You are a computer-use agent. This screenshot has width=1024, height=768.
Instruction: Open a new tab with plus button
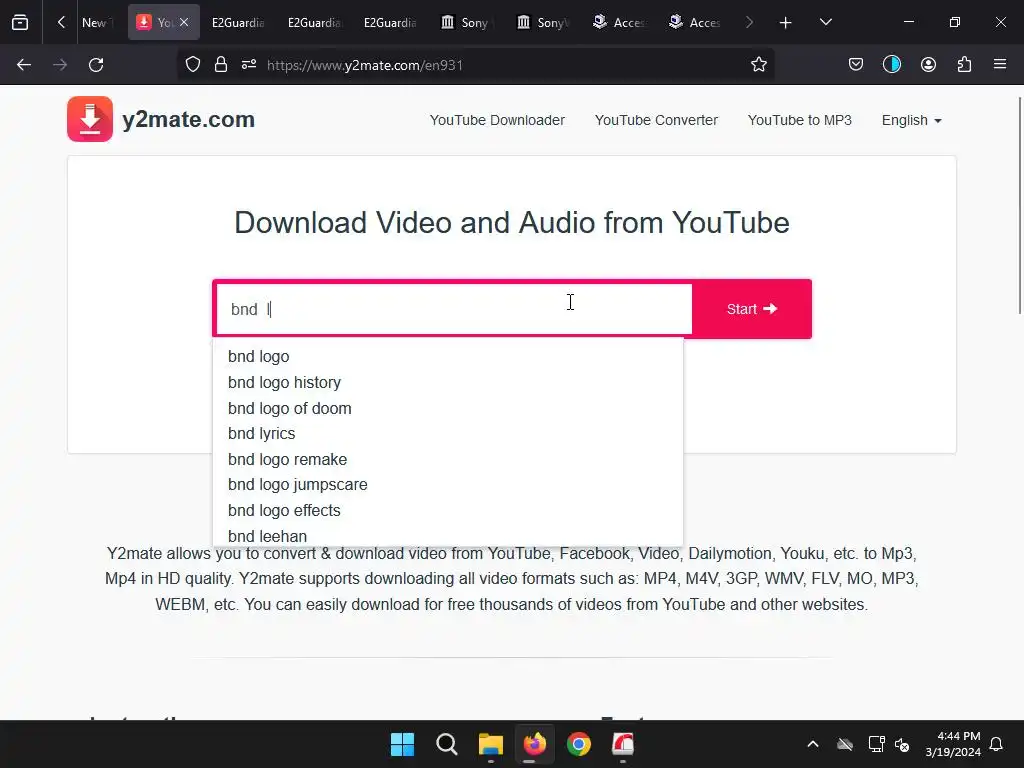[786, 22]
